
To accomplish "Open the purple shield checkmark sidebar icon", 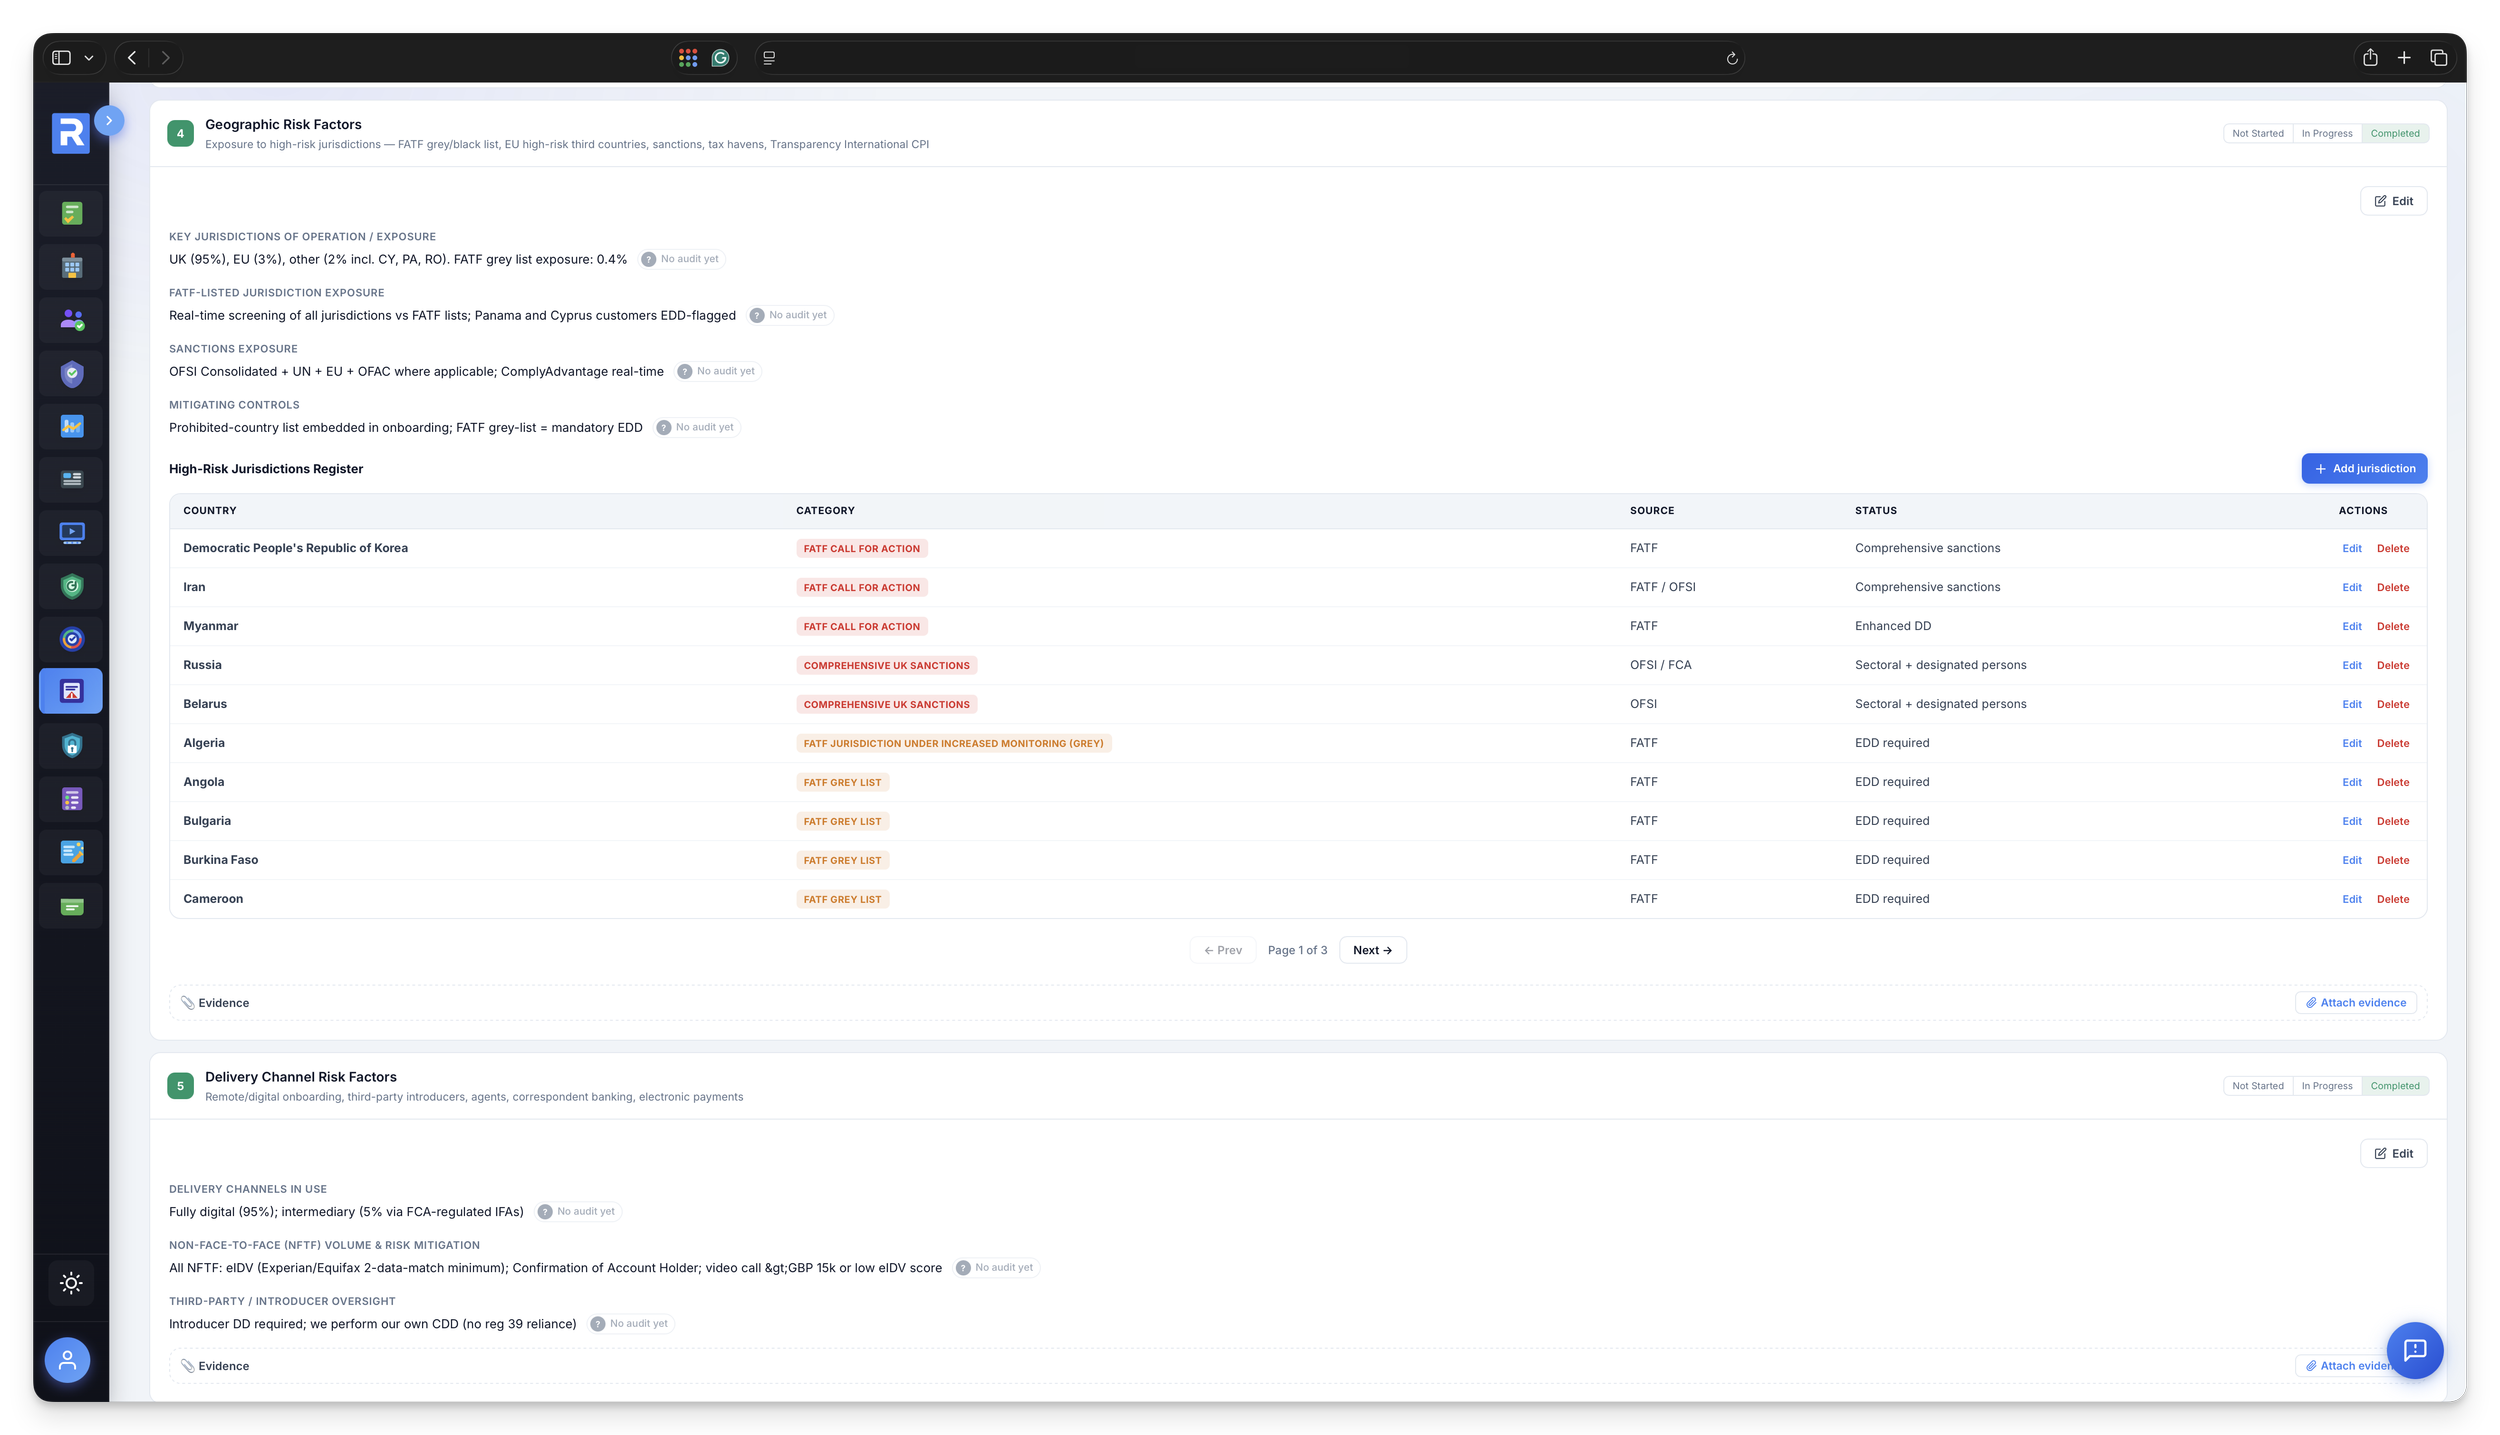I will [71, 374].
